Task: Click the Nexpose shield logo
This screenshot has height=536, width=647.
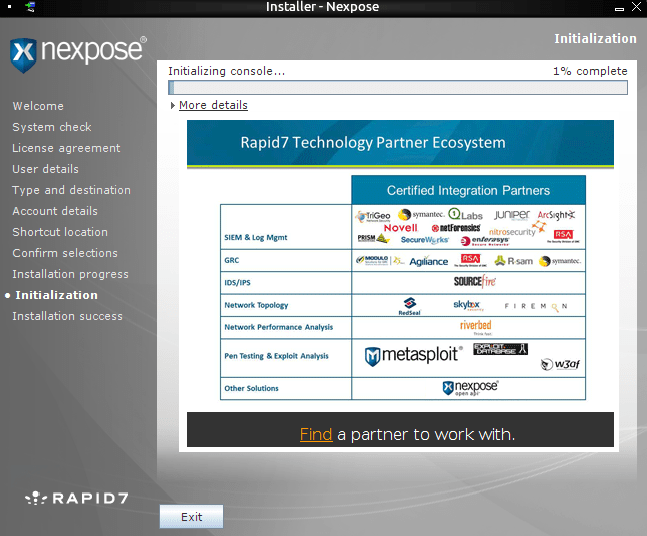Action: tap(23, 55)
